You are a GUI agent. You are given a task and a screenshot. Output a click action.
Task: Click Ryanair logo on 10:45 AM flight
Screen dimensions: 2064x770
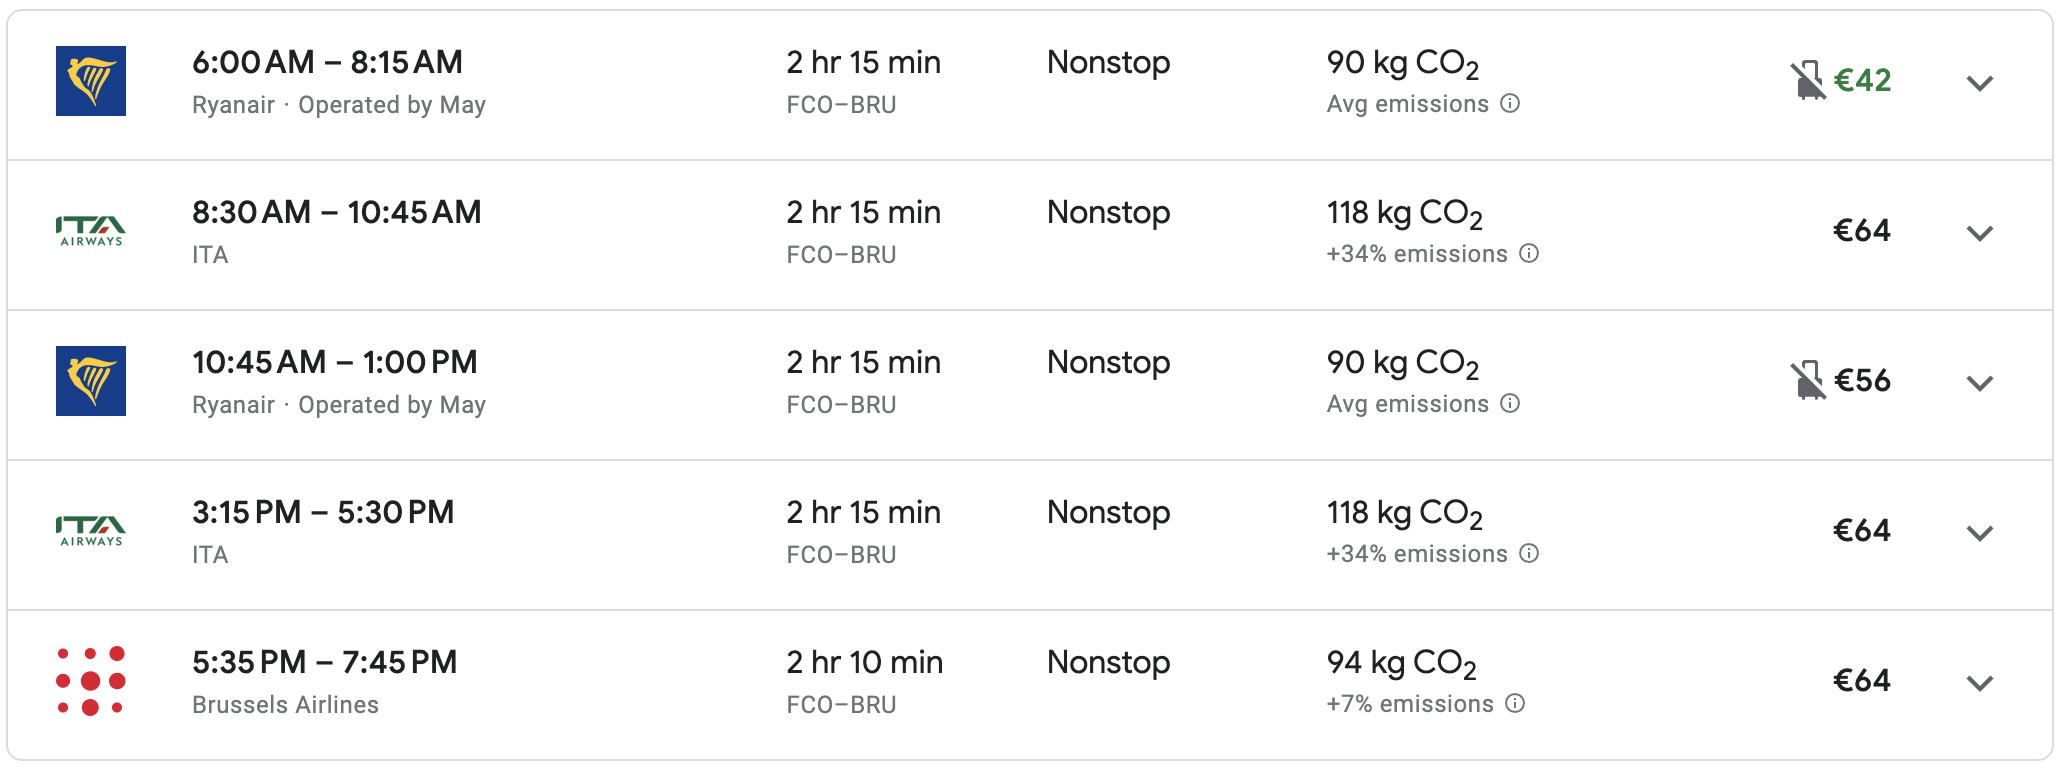point(91,381)
